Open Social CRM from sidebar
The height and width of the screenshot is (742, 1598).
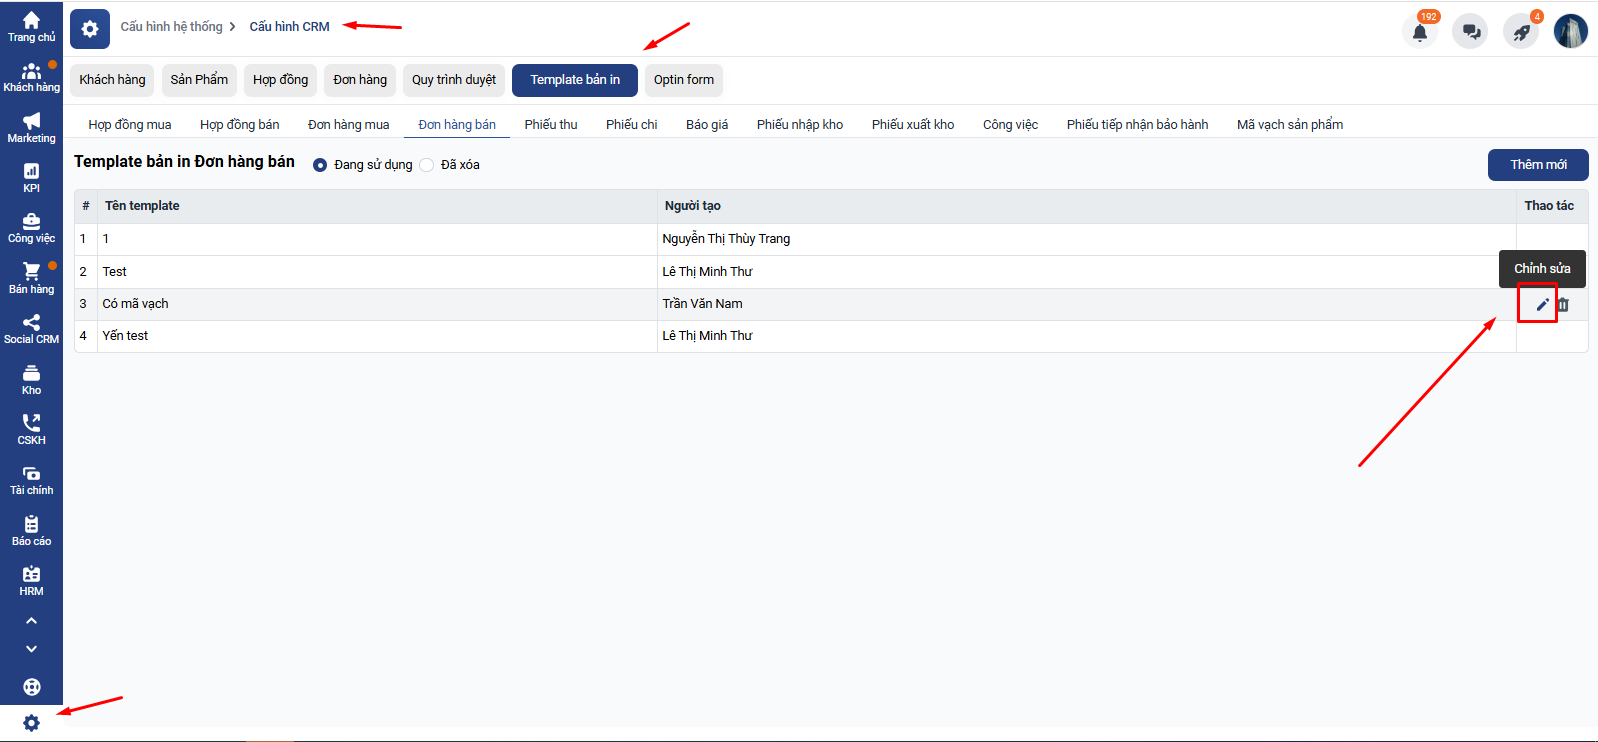tap(31, 329)
